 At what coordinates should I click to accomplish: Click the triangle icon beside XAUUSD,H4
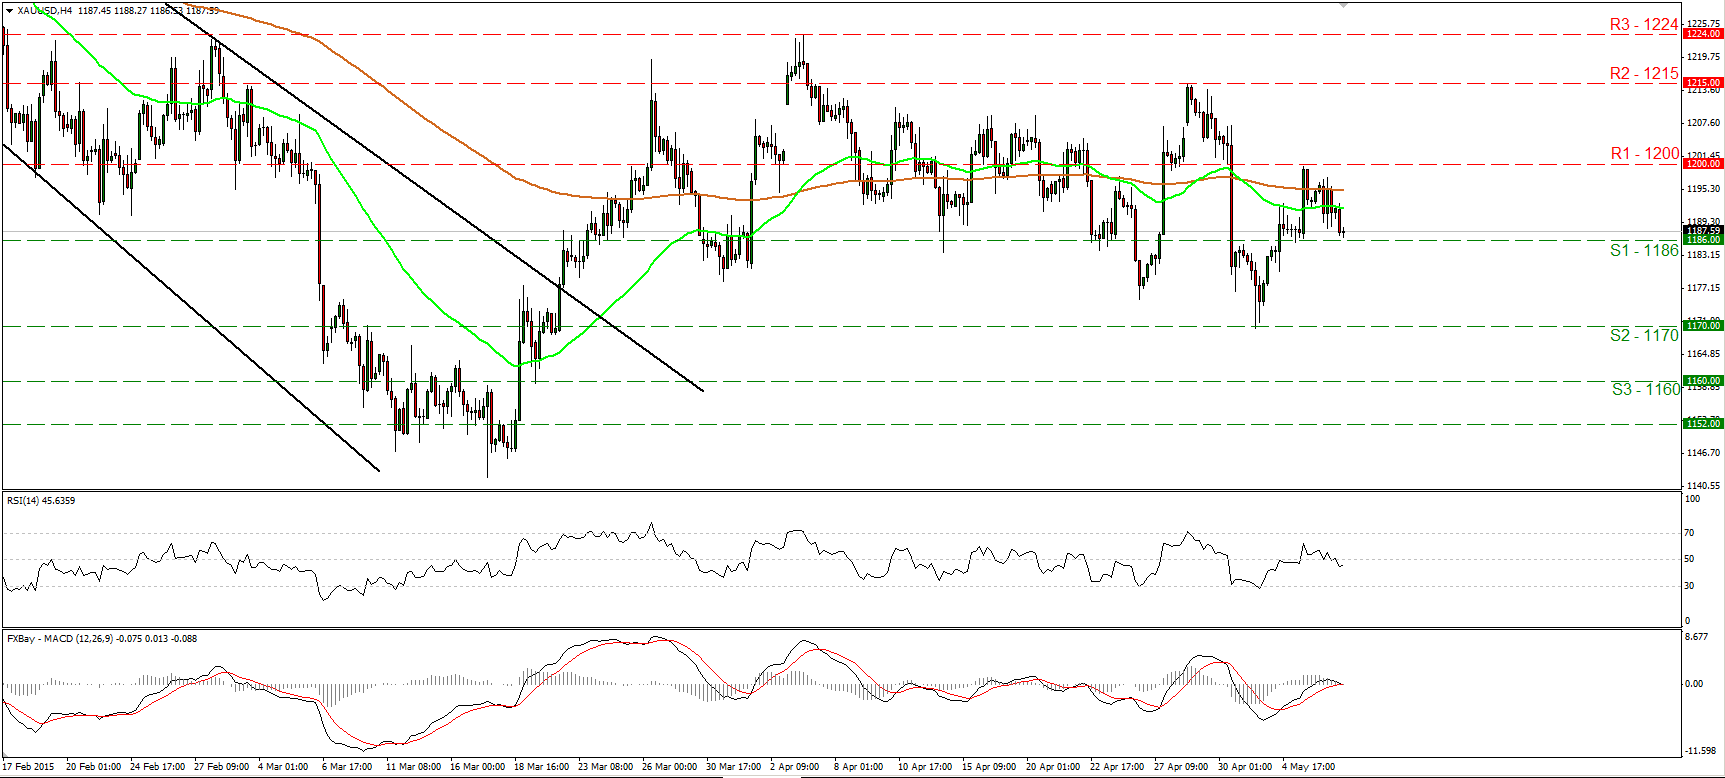(10, 10)
